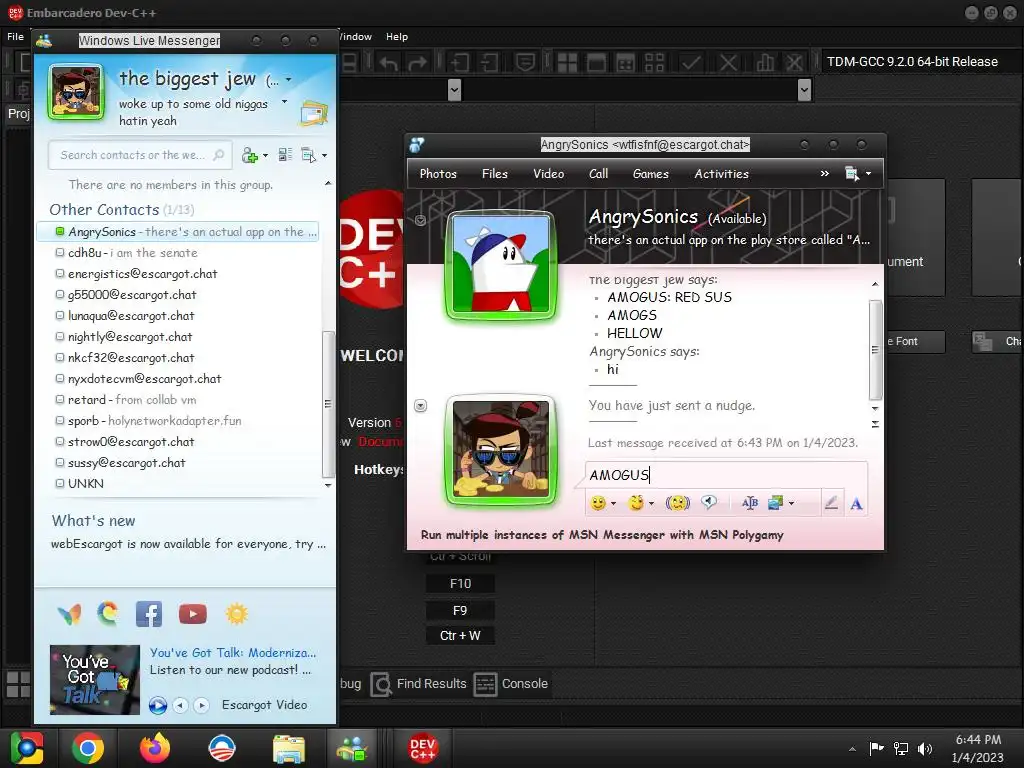
Task: Switch to the Find Results tab
Action: tap(419, 684)
